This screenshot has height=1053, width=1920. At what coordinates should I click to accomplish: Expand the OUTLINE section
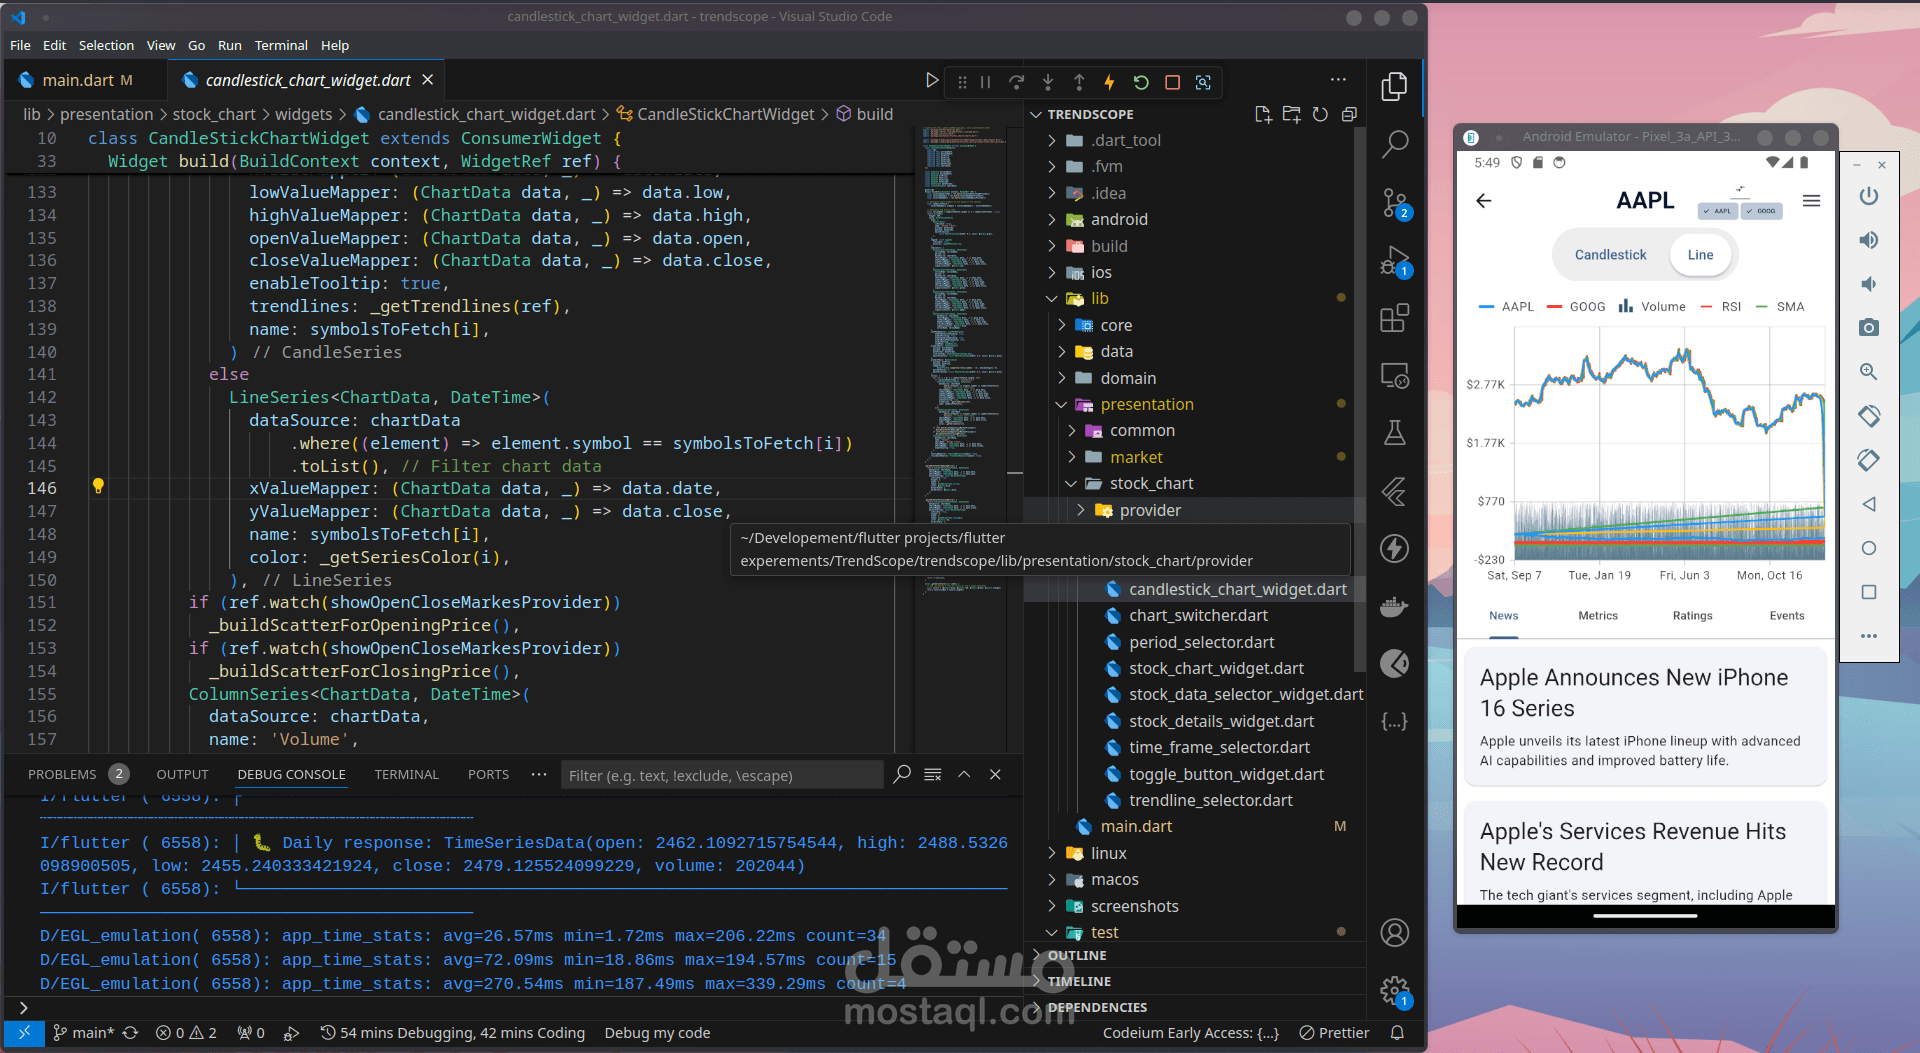1076,956
